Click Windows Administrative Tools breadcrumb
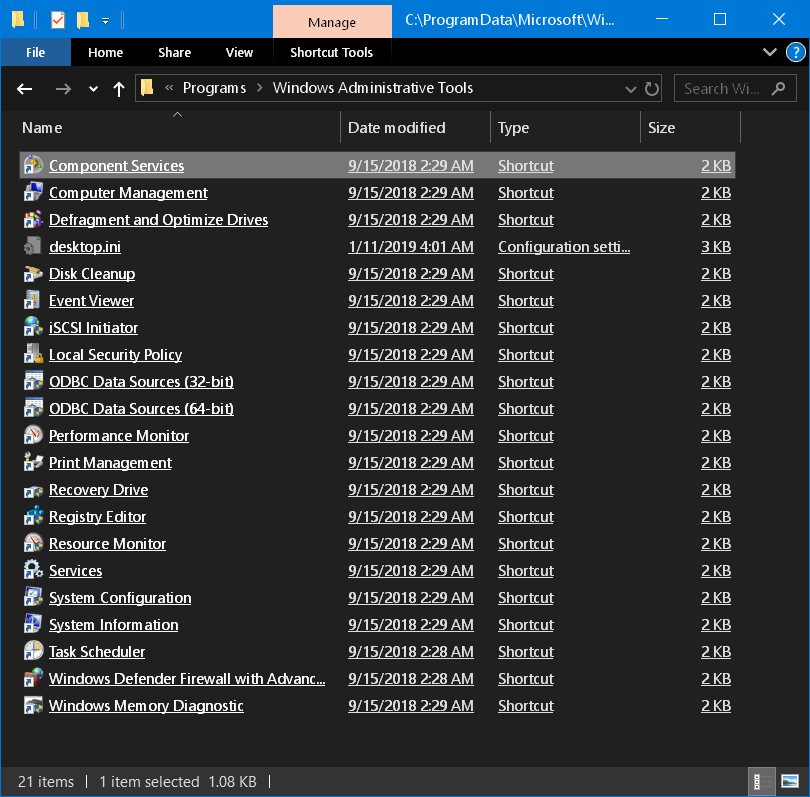The height and width of the screenshot is (797, 810). 373,88
